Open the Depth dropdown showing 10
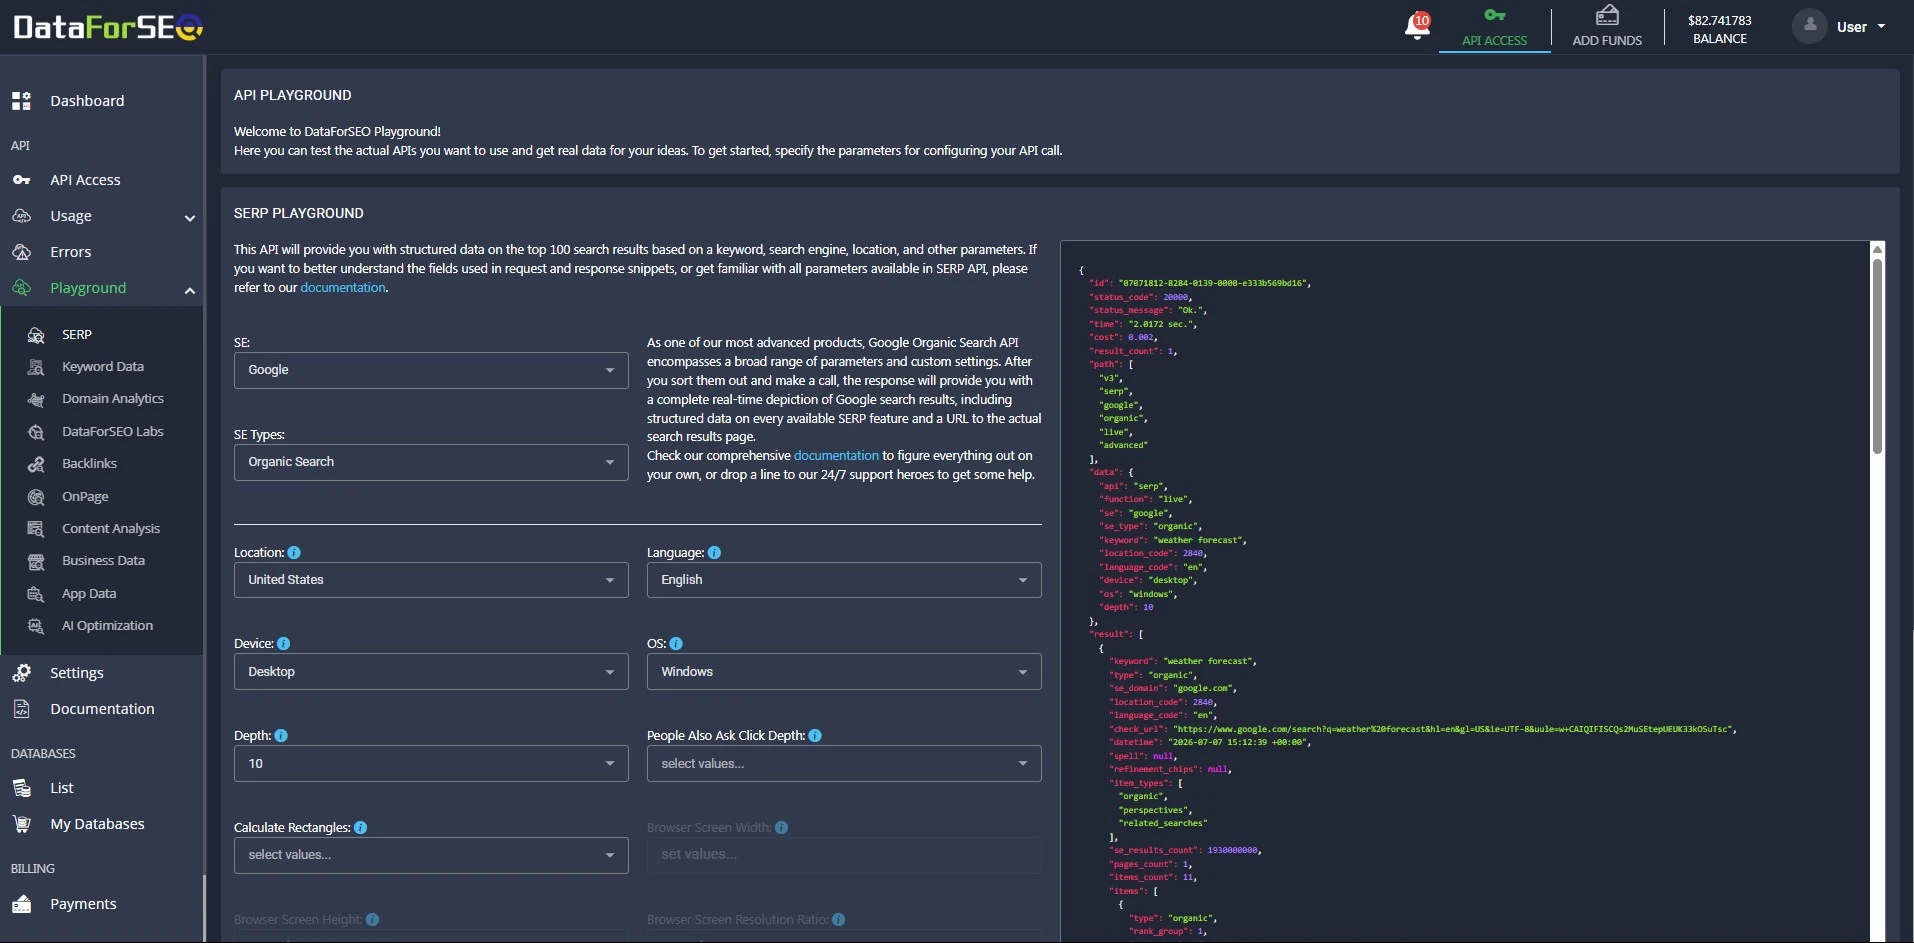 [x=431, y=764]
